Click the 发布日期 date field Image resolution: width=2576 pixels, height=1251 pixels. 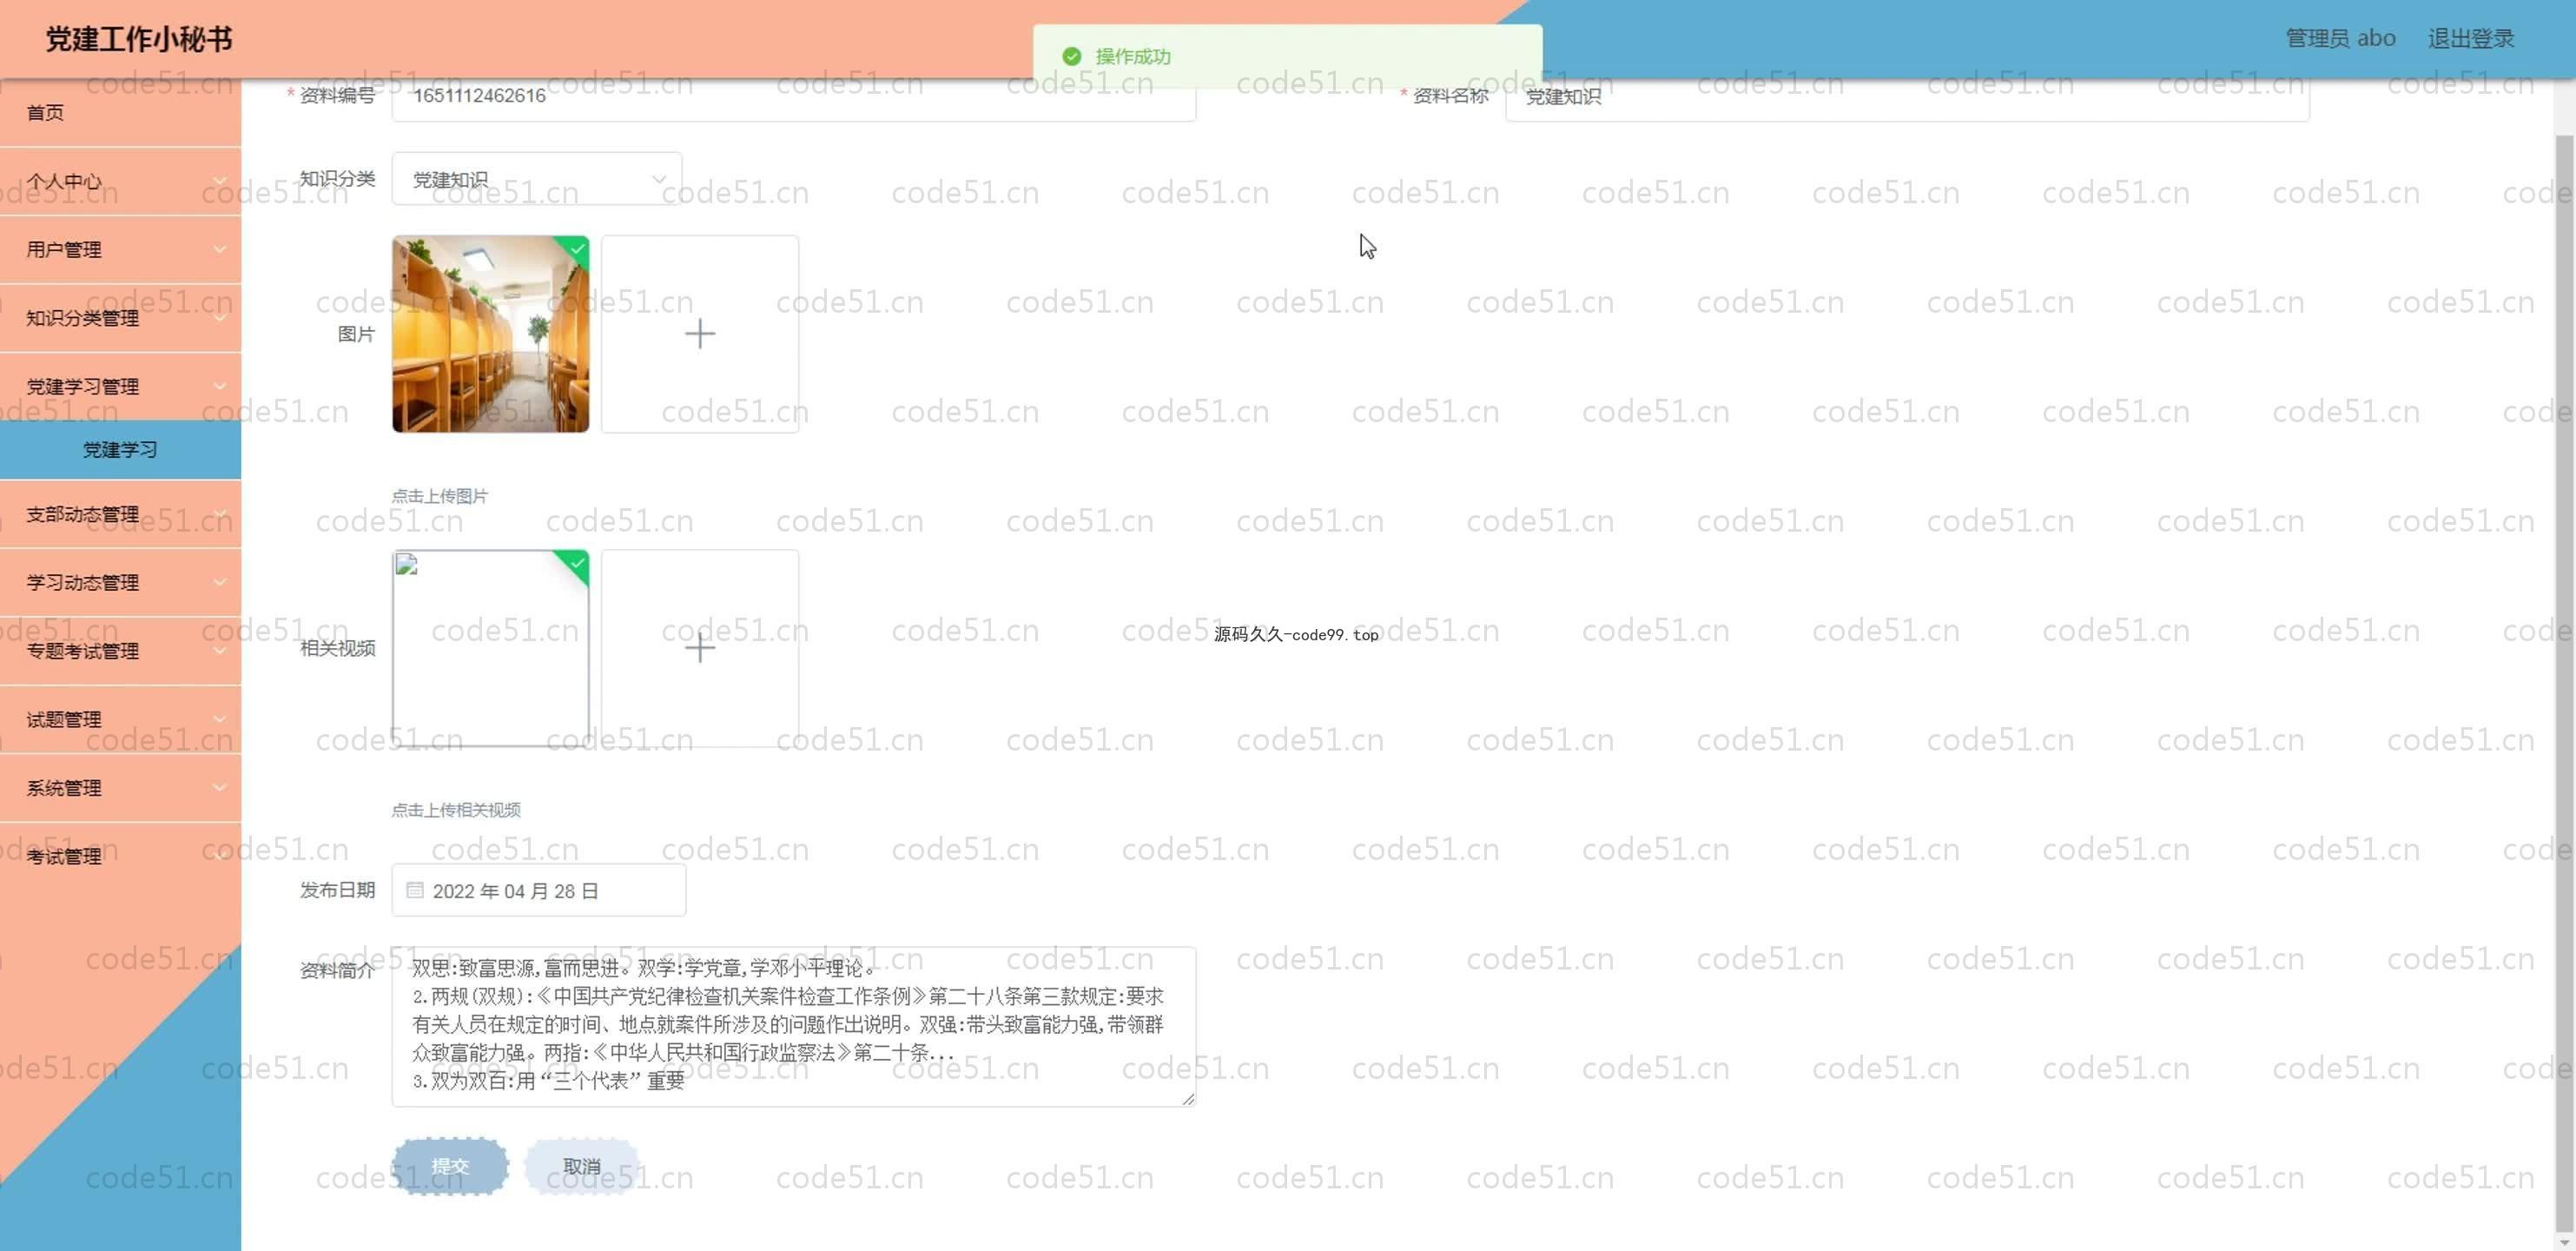pos(539,890)
